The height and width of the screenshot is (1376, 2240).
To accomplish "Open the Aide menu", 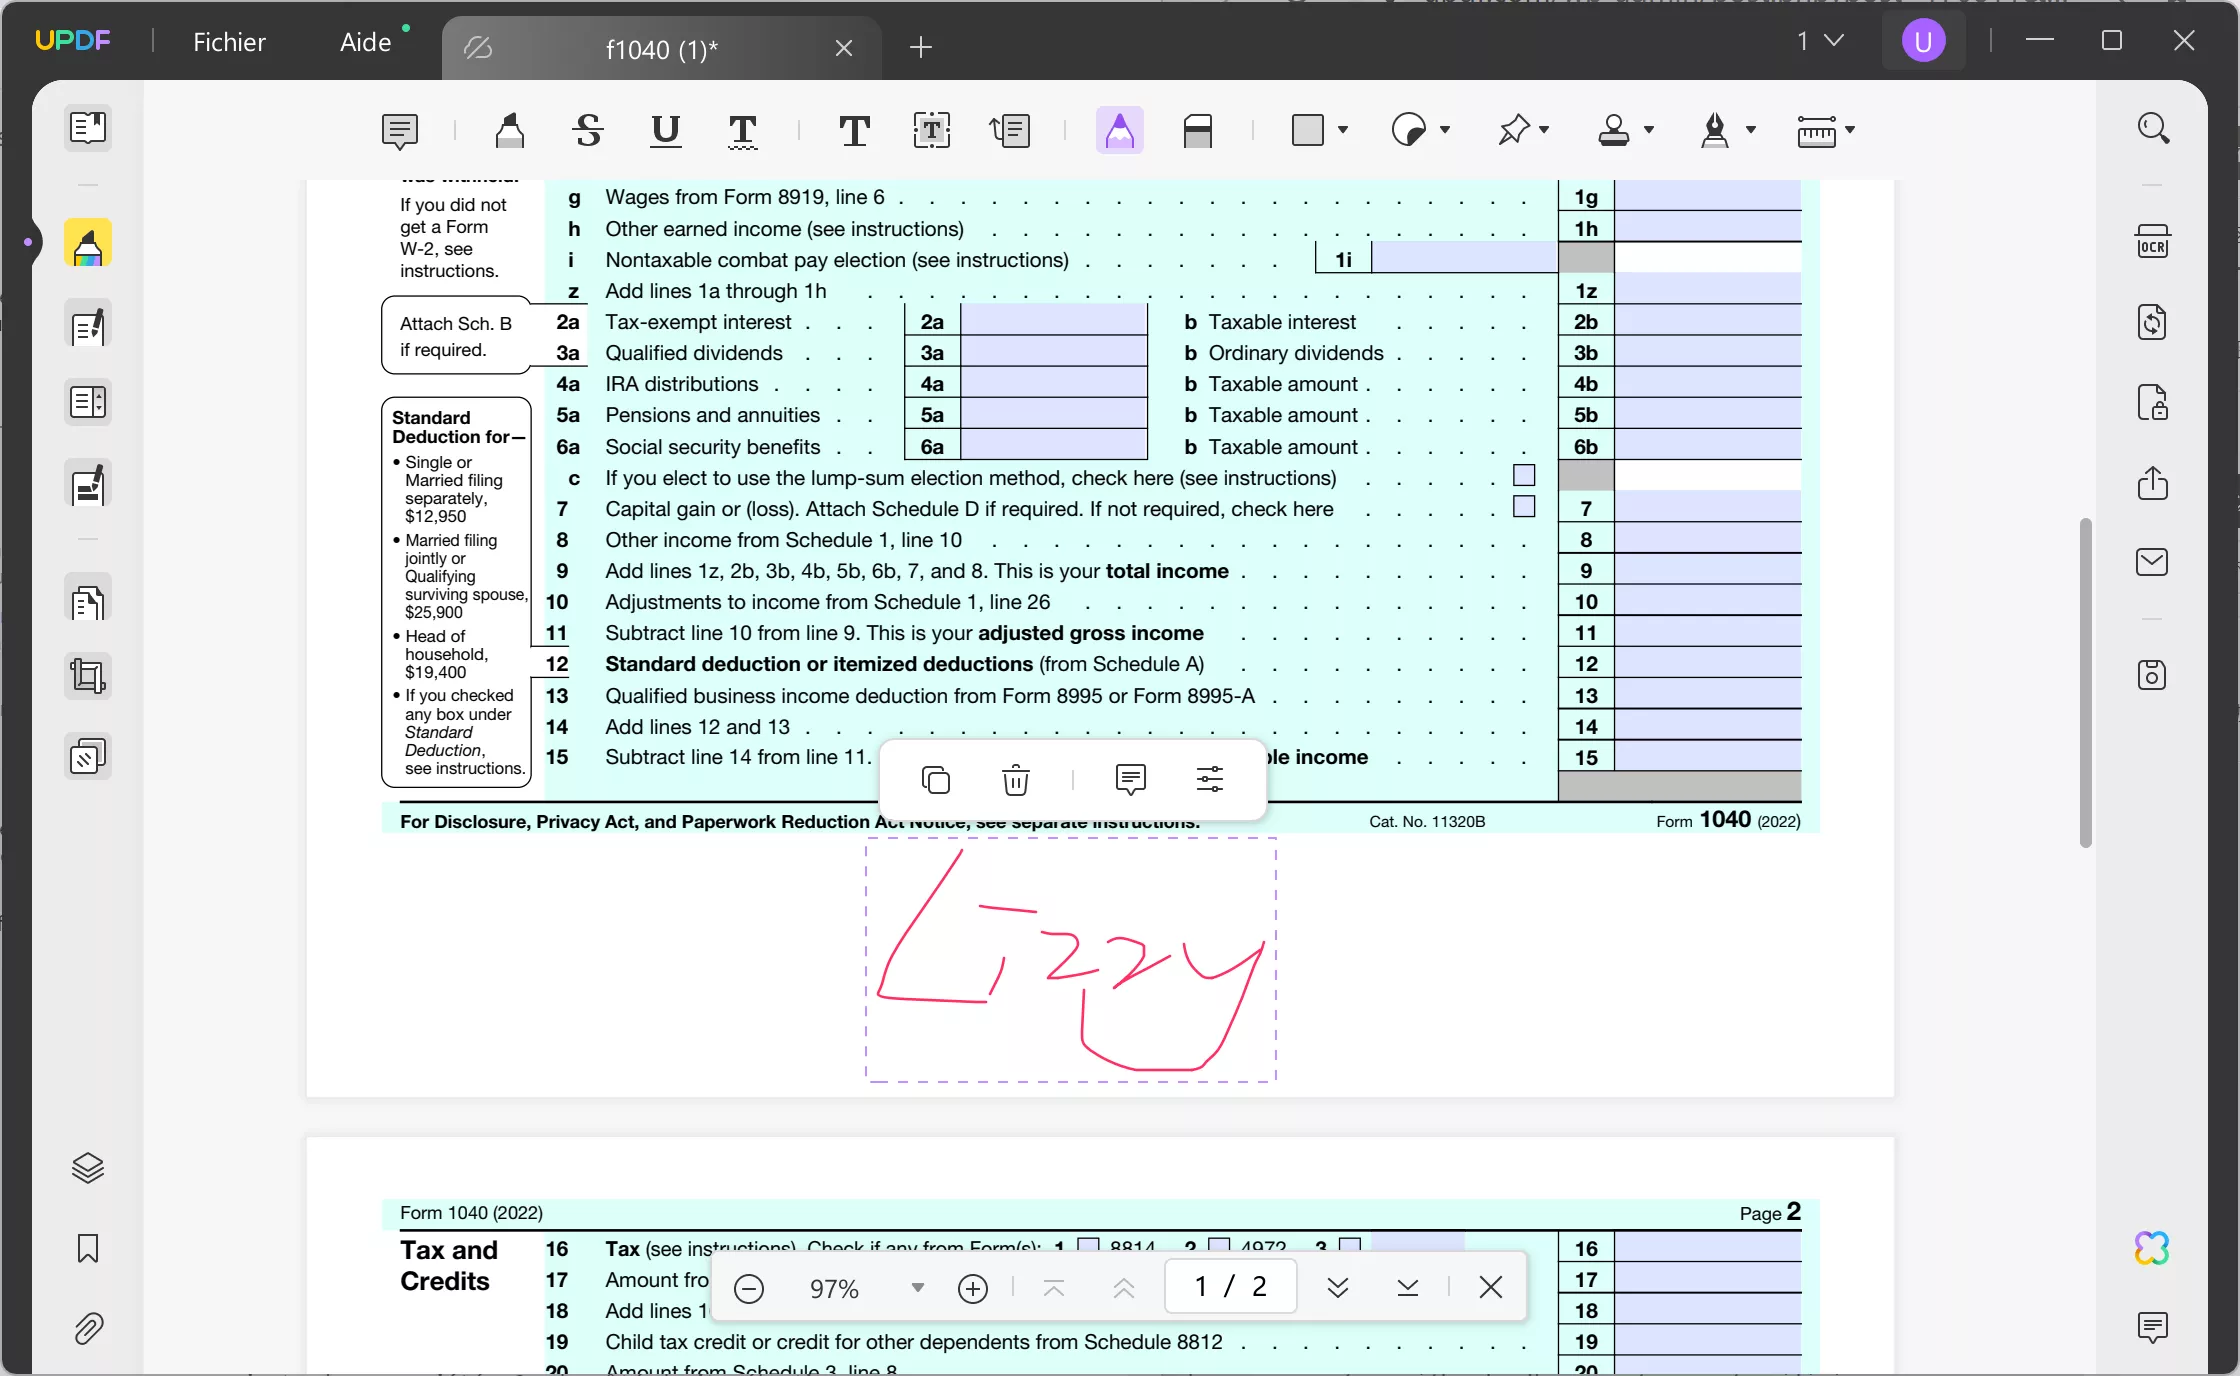I will pyautogui.click(x=364, y=41).
